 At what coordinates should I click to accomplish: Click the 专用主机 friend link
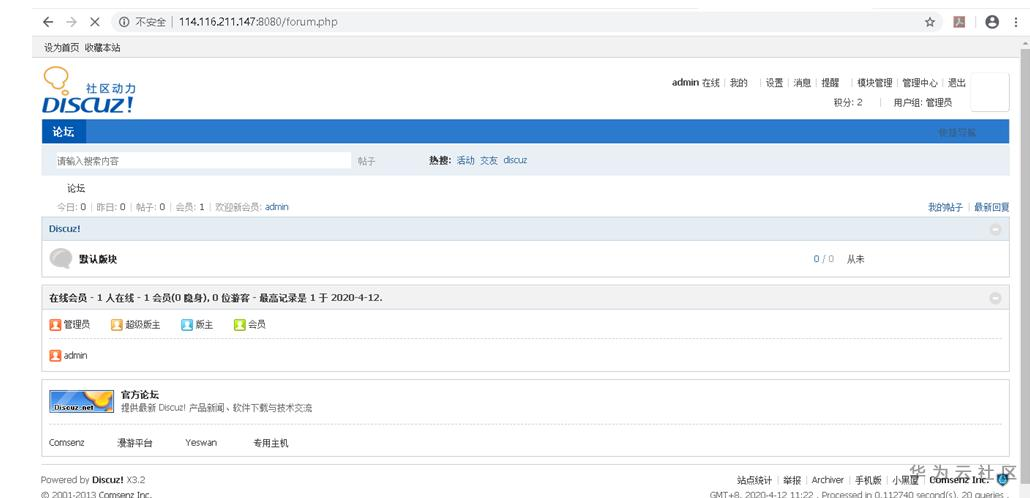click(x=271, y=443)
